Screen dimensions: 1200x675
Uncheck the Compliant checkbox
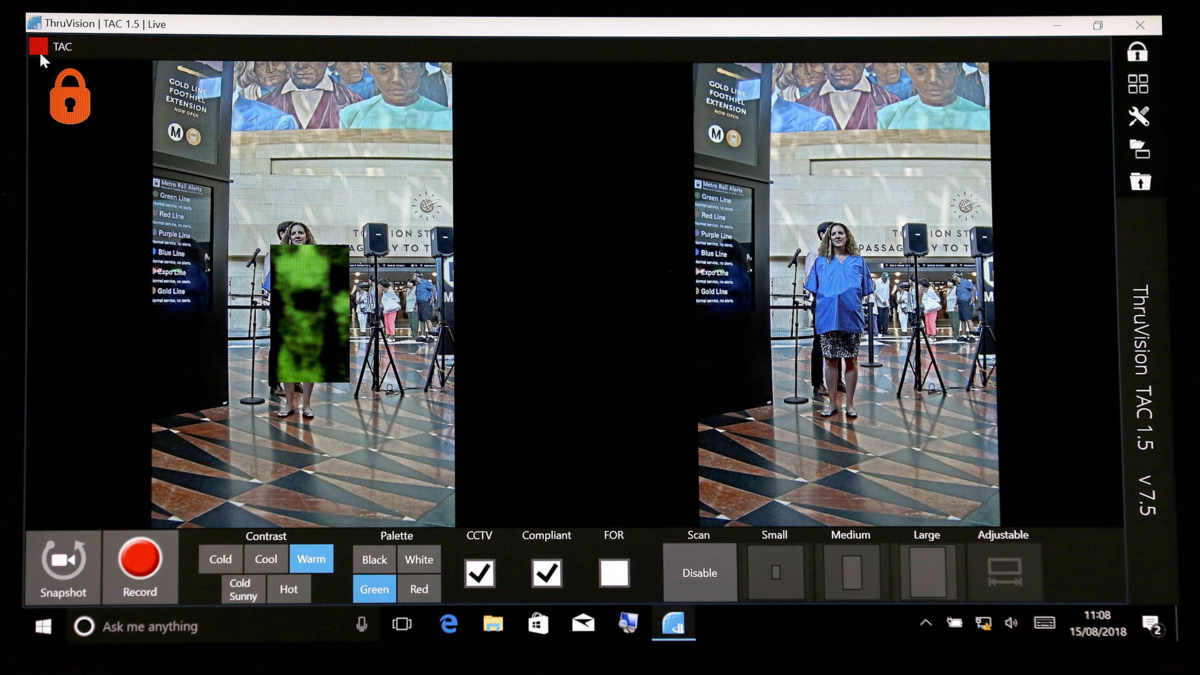click(546, 573)
